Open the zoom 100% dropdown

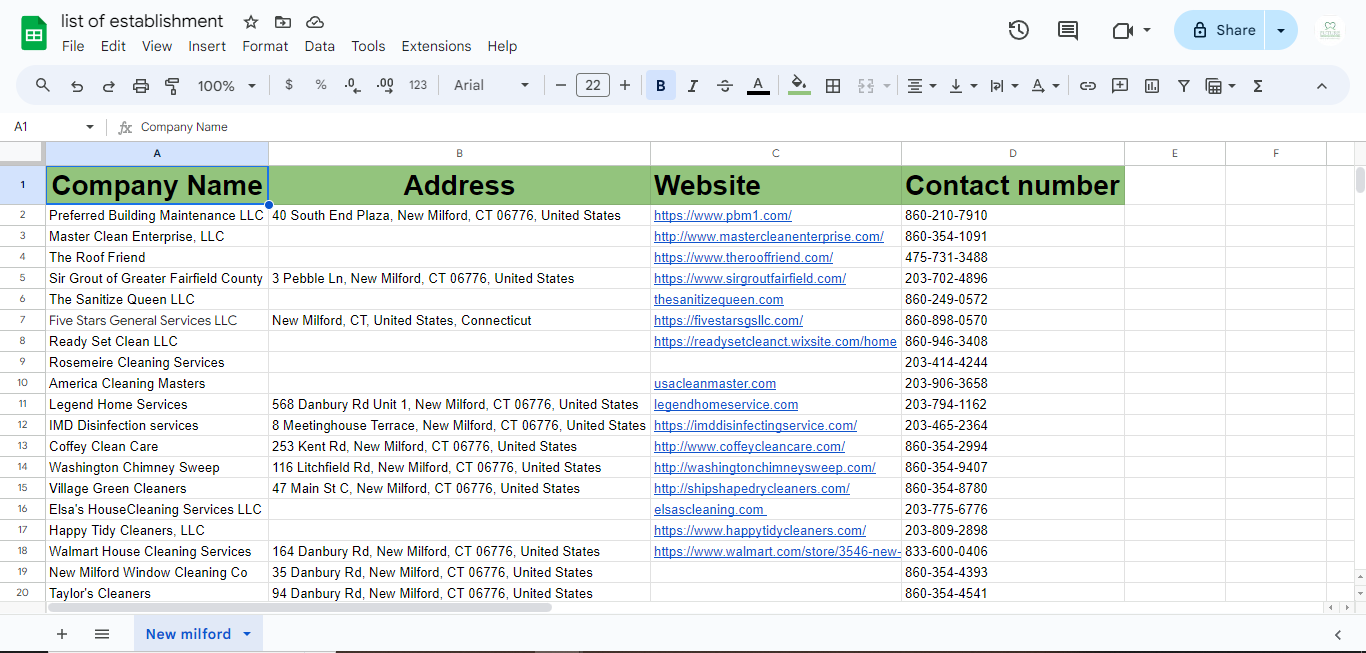[x=227, y=86]
